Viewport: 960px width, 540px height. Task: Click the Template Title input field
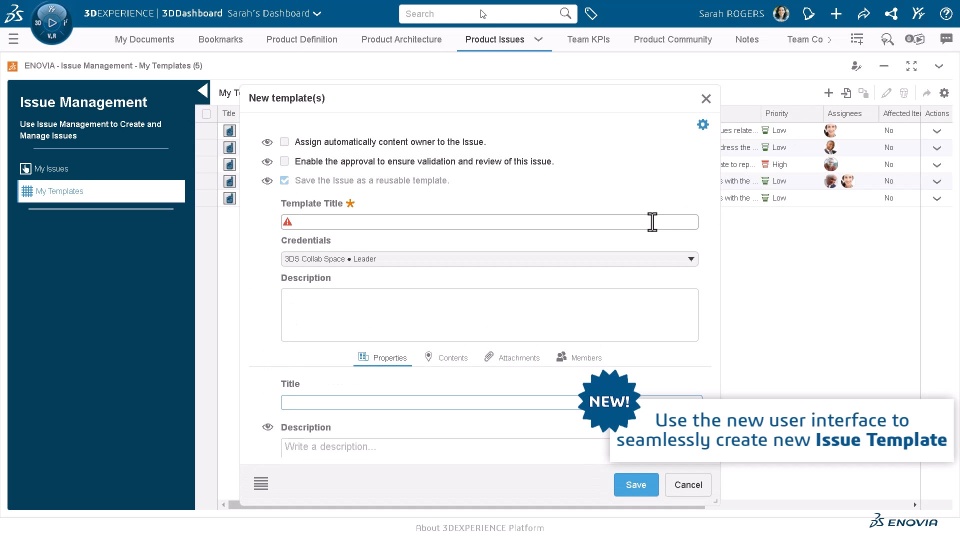point(489,222)
